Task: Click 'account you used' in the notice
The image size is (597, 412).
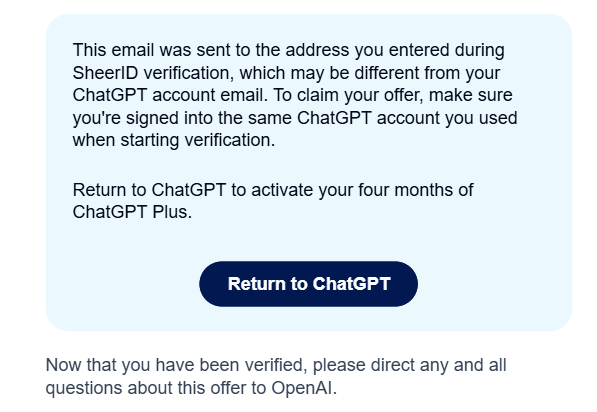Action: (x=447, y=118)
